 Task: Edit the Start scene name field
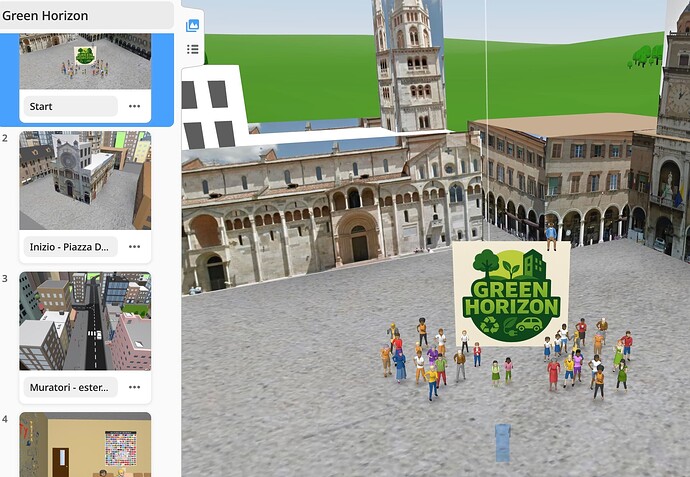point(70,106)
